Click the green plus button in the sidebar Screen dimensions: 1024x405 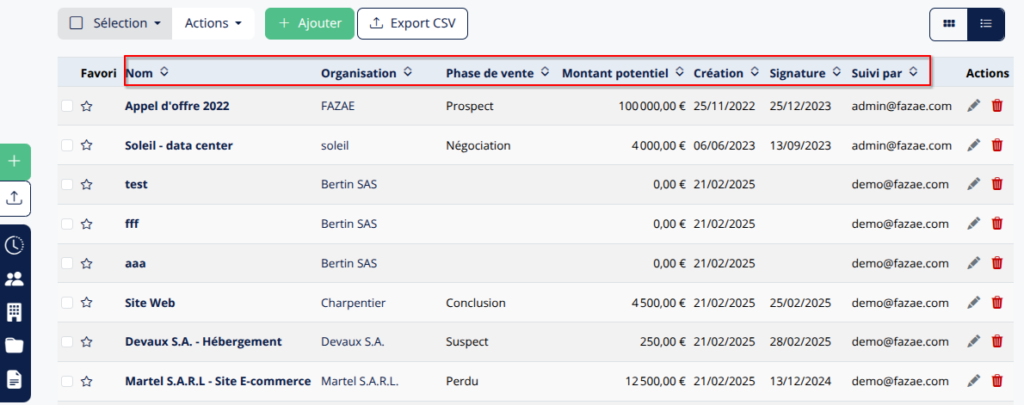(x=15, y=161)
